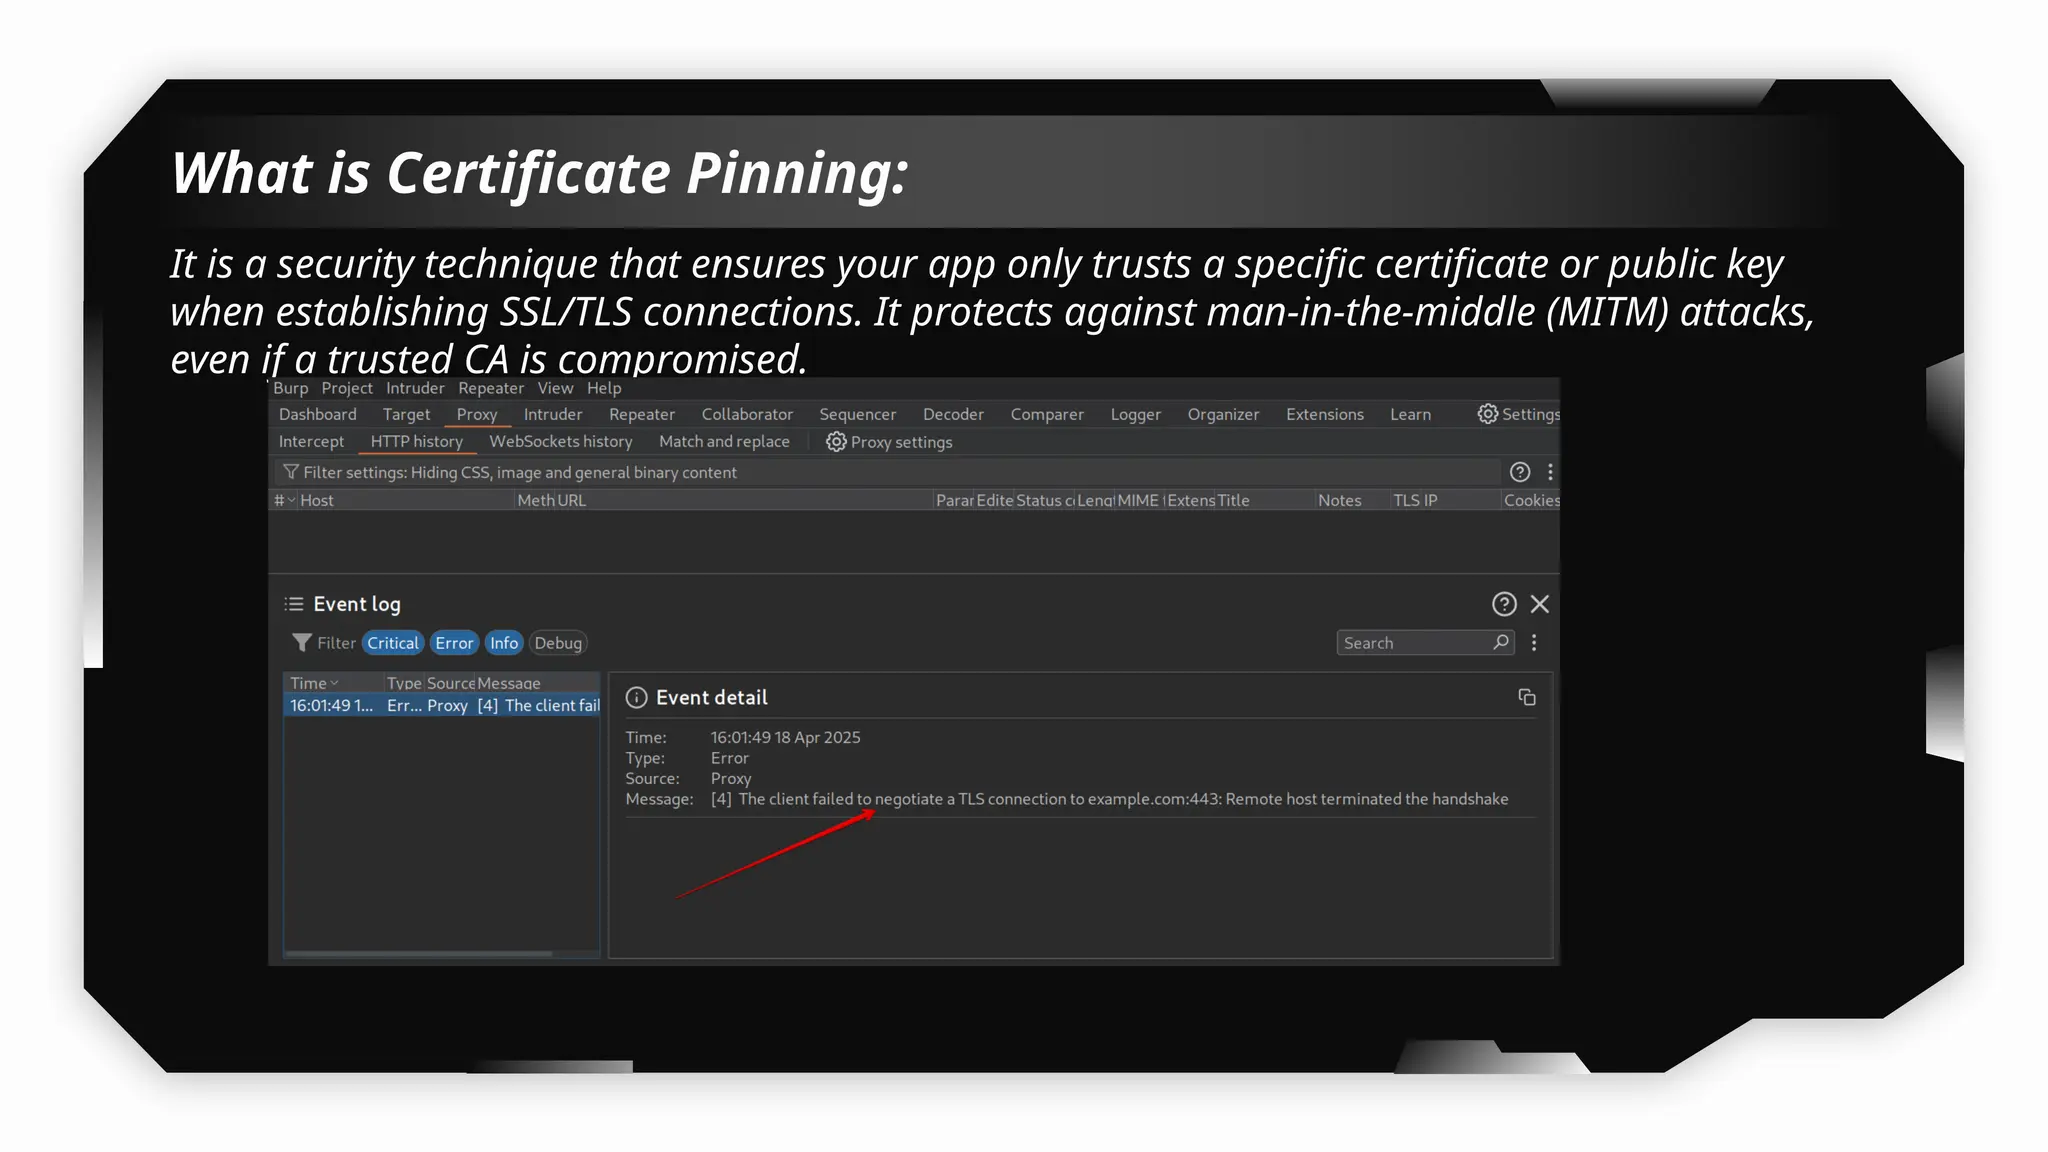2048x1152 pixels.
Task: Open the Match and replace sub-tab
Action: (x=724, y=441)
